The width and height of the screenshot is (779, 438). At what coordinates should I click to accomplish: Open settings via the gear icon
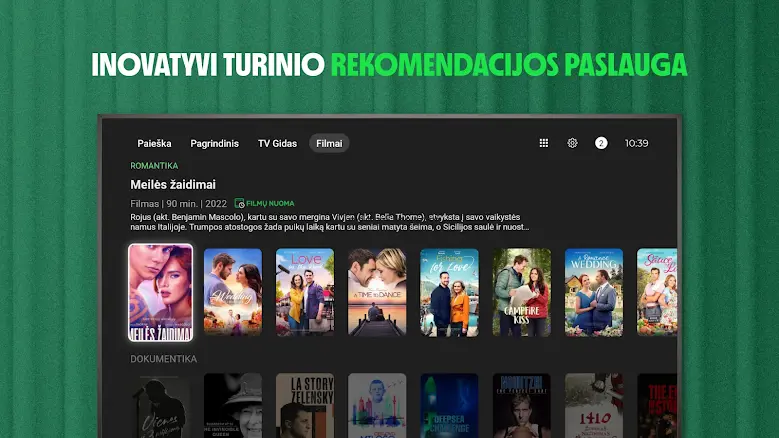coord(572,143)
